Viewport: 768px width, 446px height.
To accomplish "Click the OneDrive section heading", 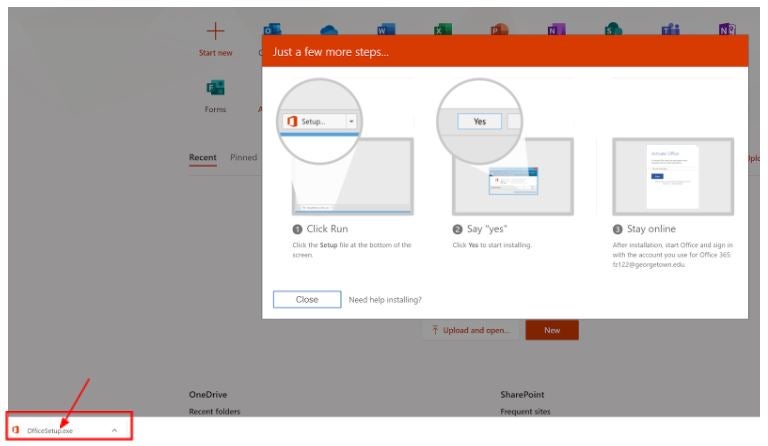I will [x=208, y=395].
